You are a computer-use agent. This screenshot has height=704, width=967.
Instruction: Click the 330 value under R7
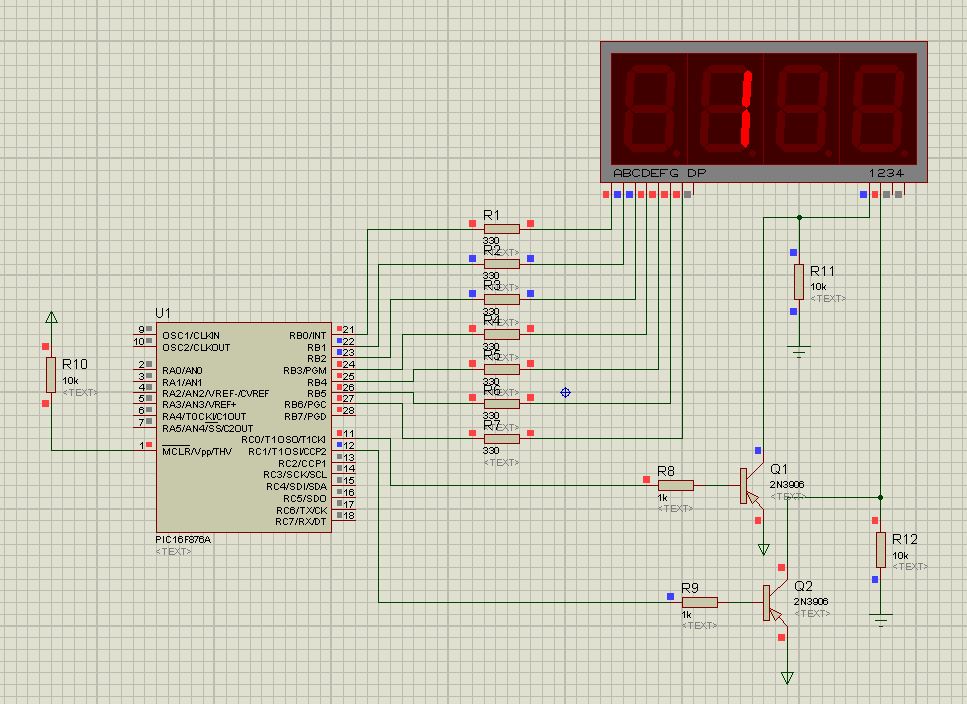(x=491, y=451)
